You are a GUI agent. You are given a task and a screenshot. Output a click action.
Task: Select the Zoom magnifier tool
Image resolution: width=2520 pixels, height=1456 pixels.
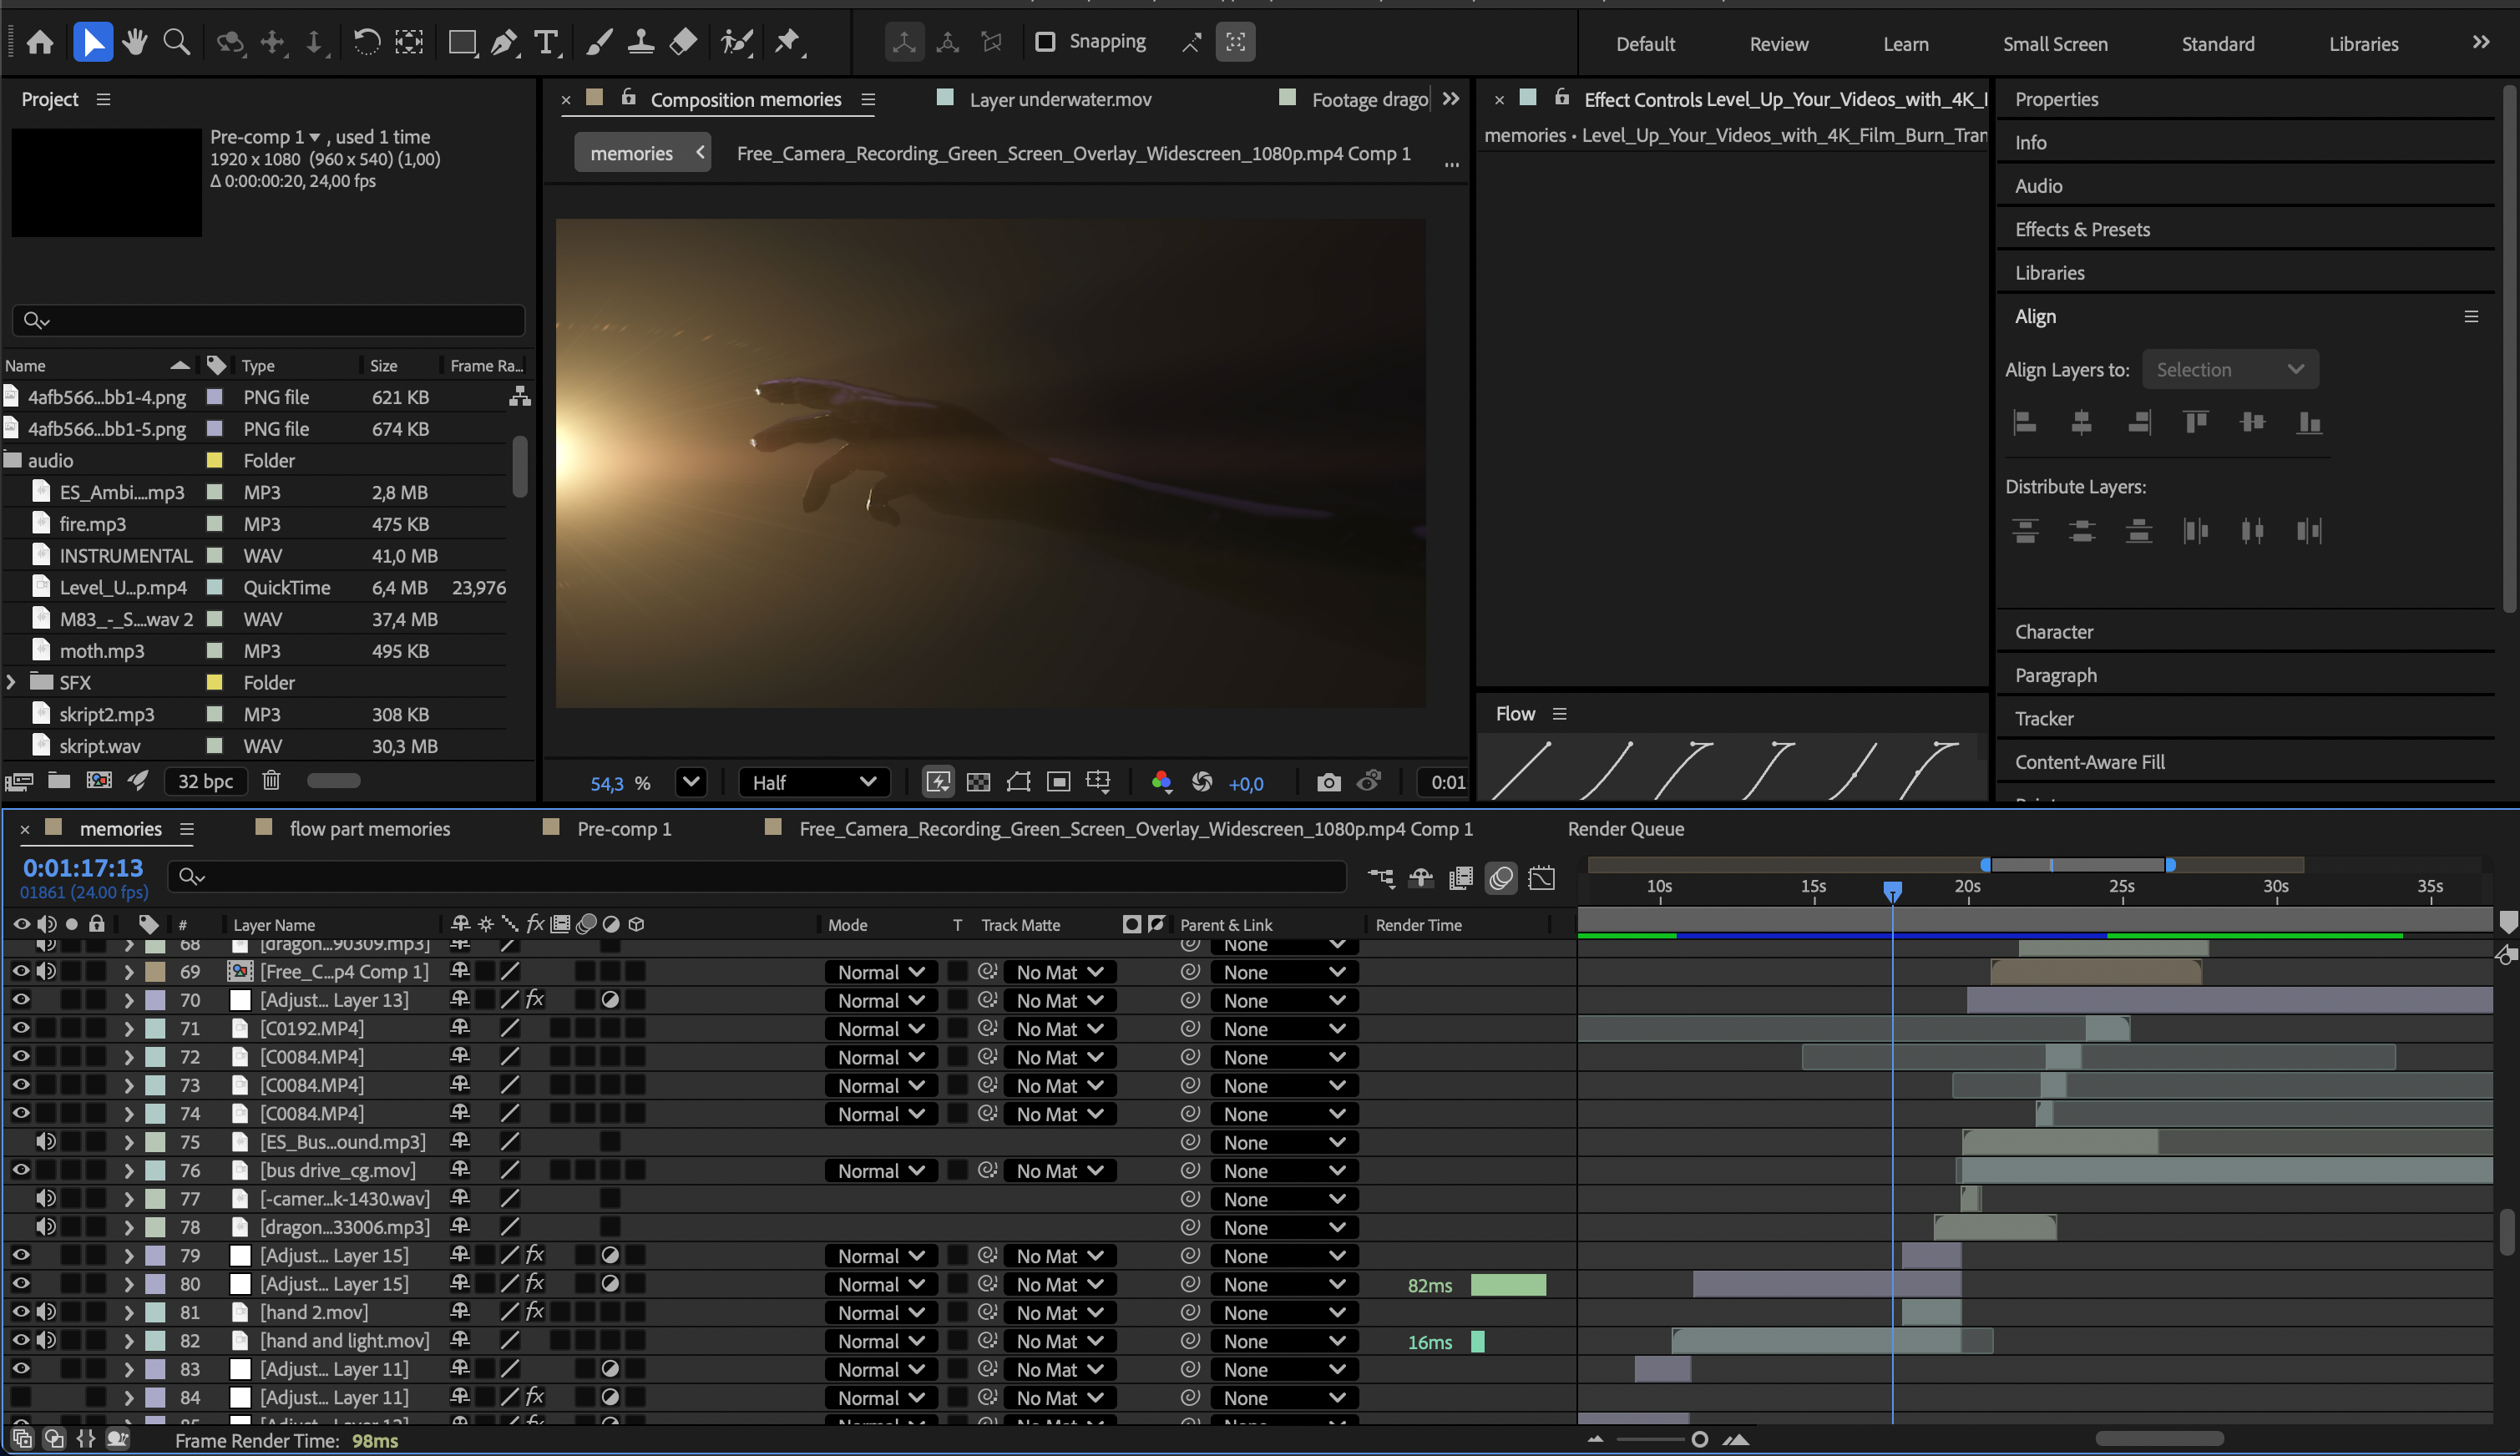click(x=177, y=42)
